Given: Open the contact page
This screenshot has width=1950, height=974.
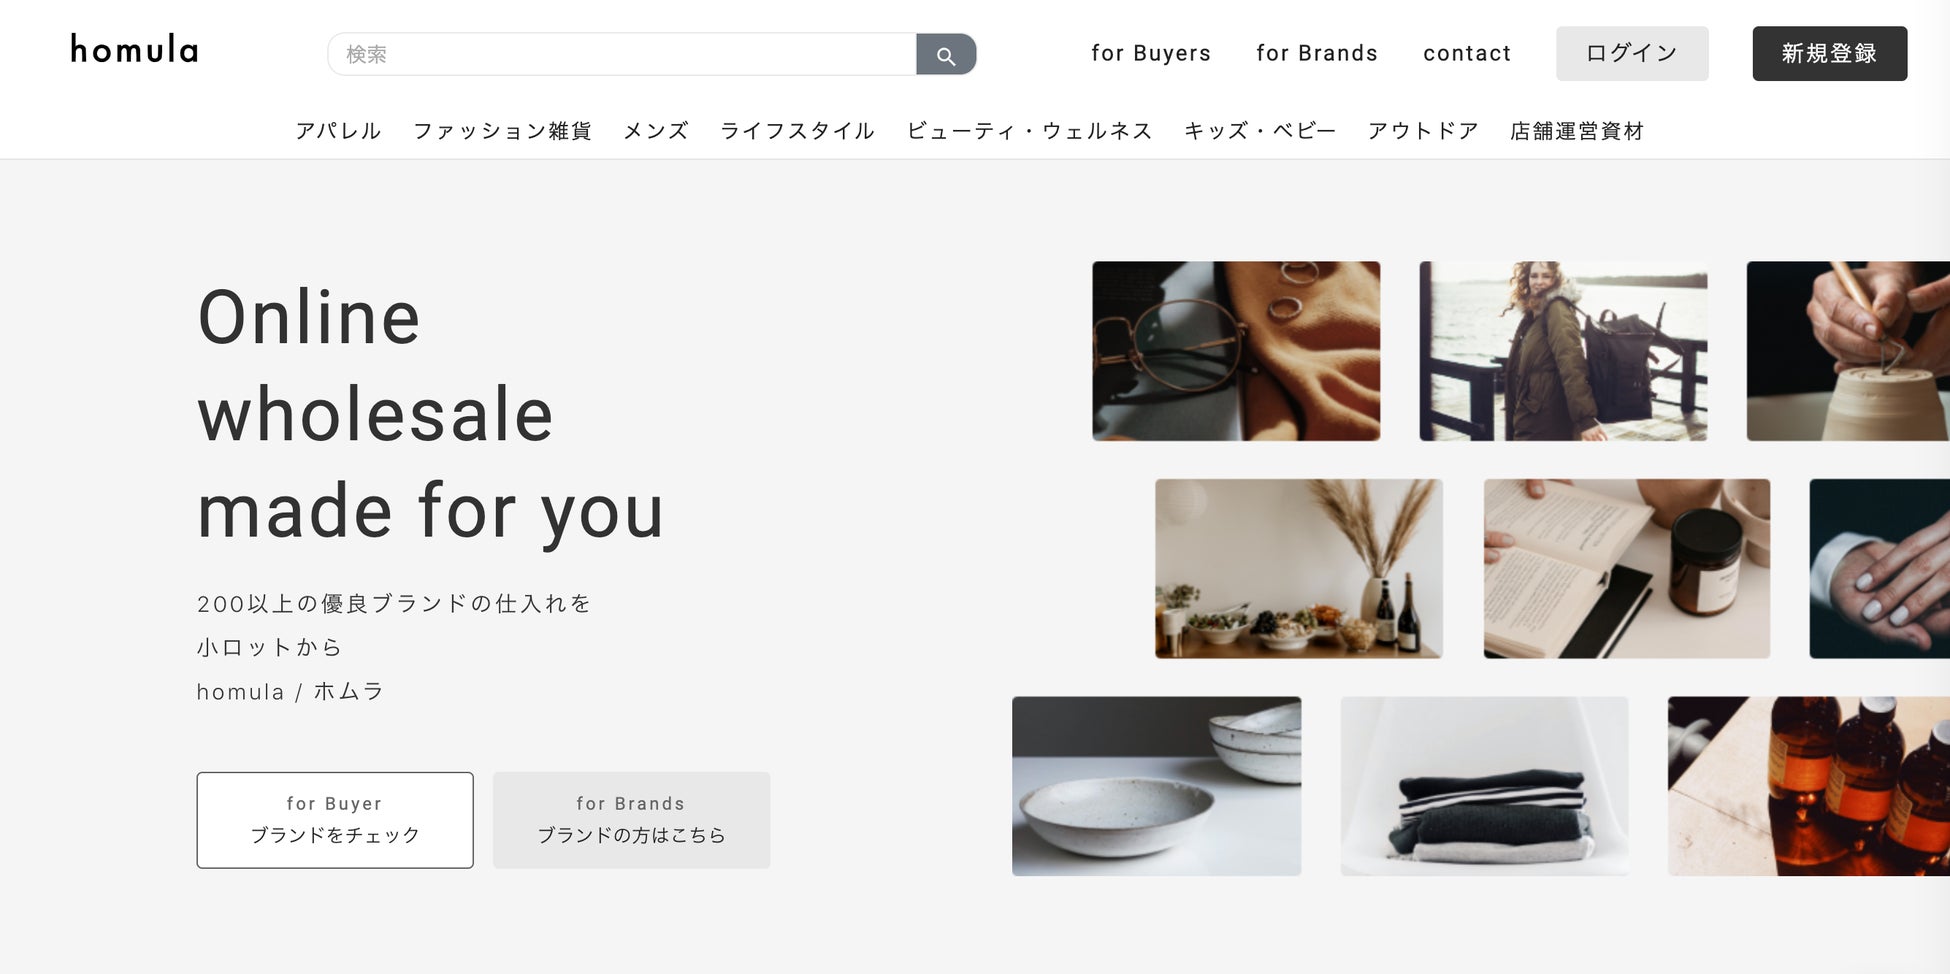Looking at the screenshot, I should (x=1467, y=53).
